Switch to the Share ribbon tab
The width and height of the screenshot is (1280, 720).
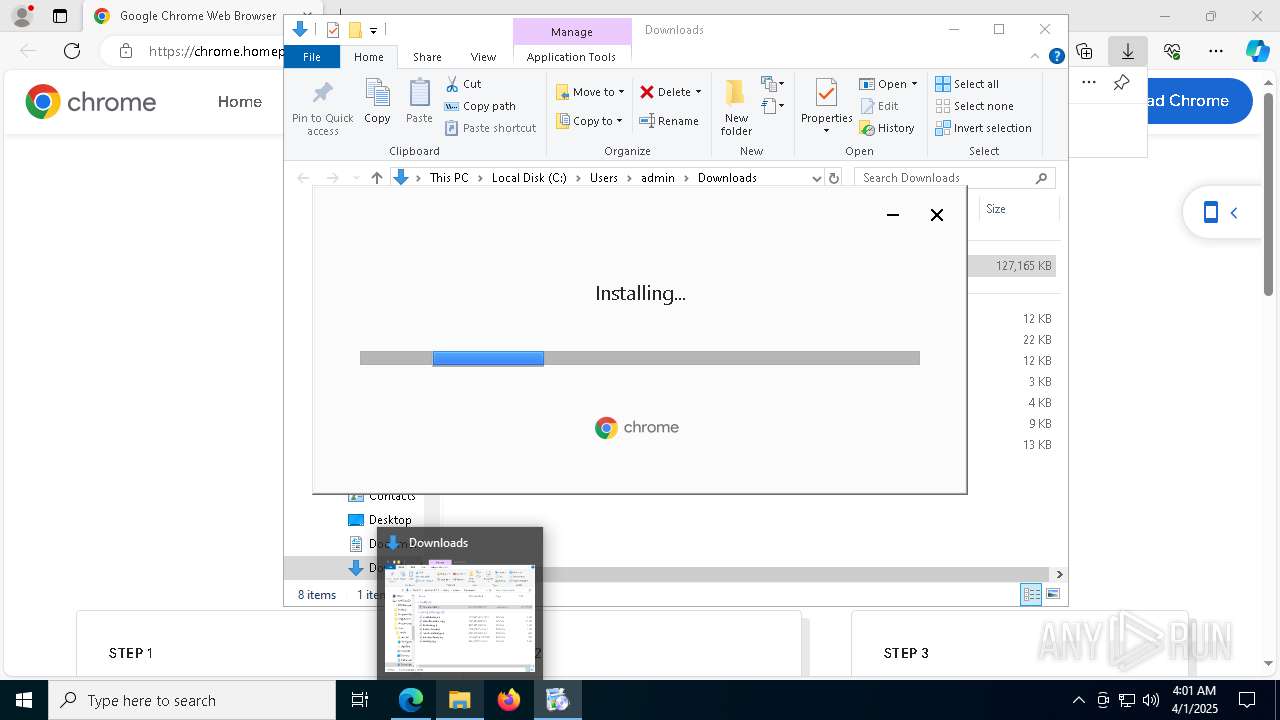(x=427, y=57)
